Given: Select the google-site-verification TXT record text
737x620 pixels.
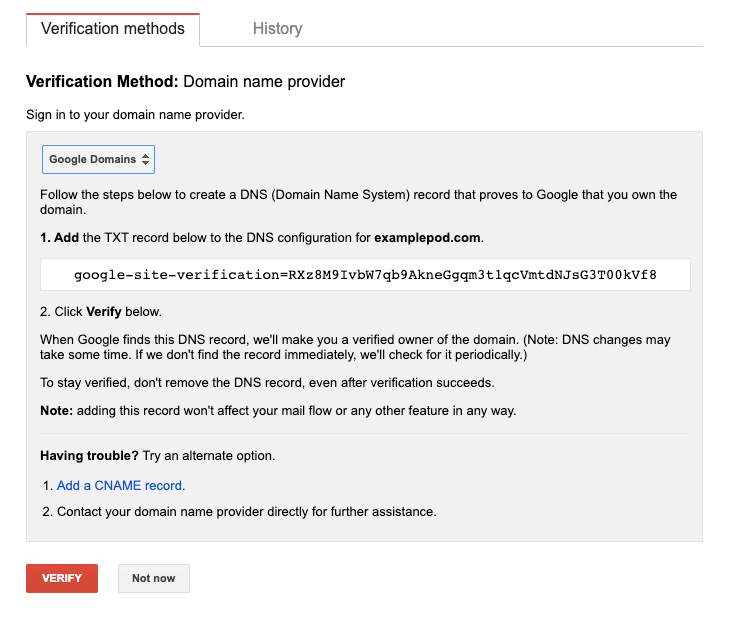Looking at the screenshot, I should (365, 275).
